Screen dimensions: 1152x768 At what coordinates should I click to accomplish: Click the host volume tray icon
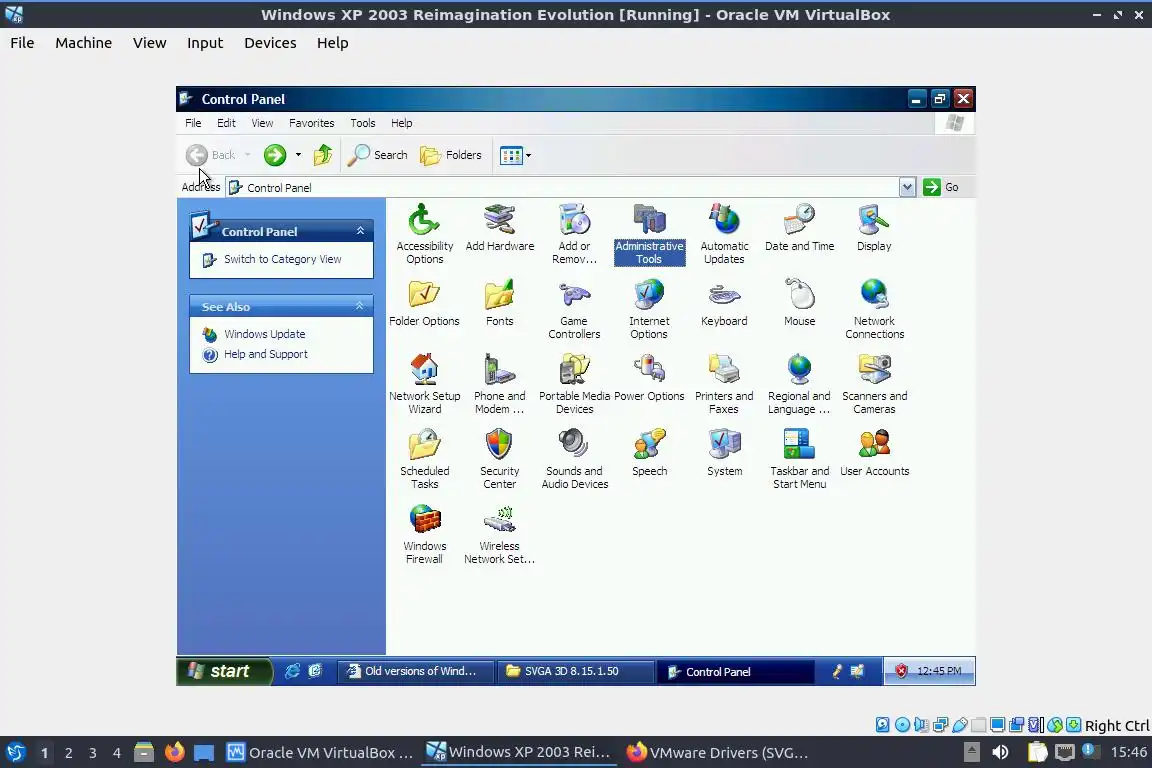(1000, 753)
